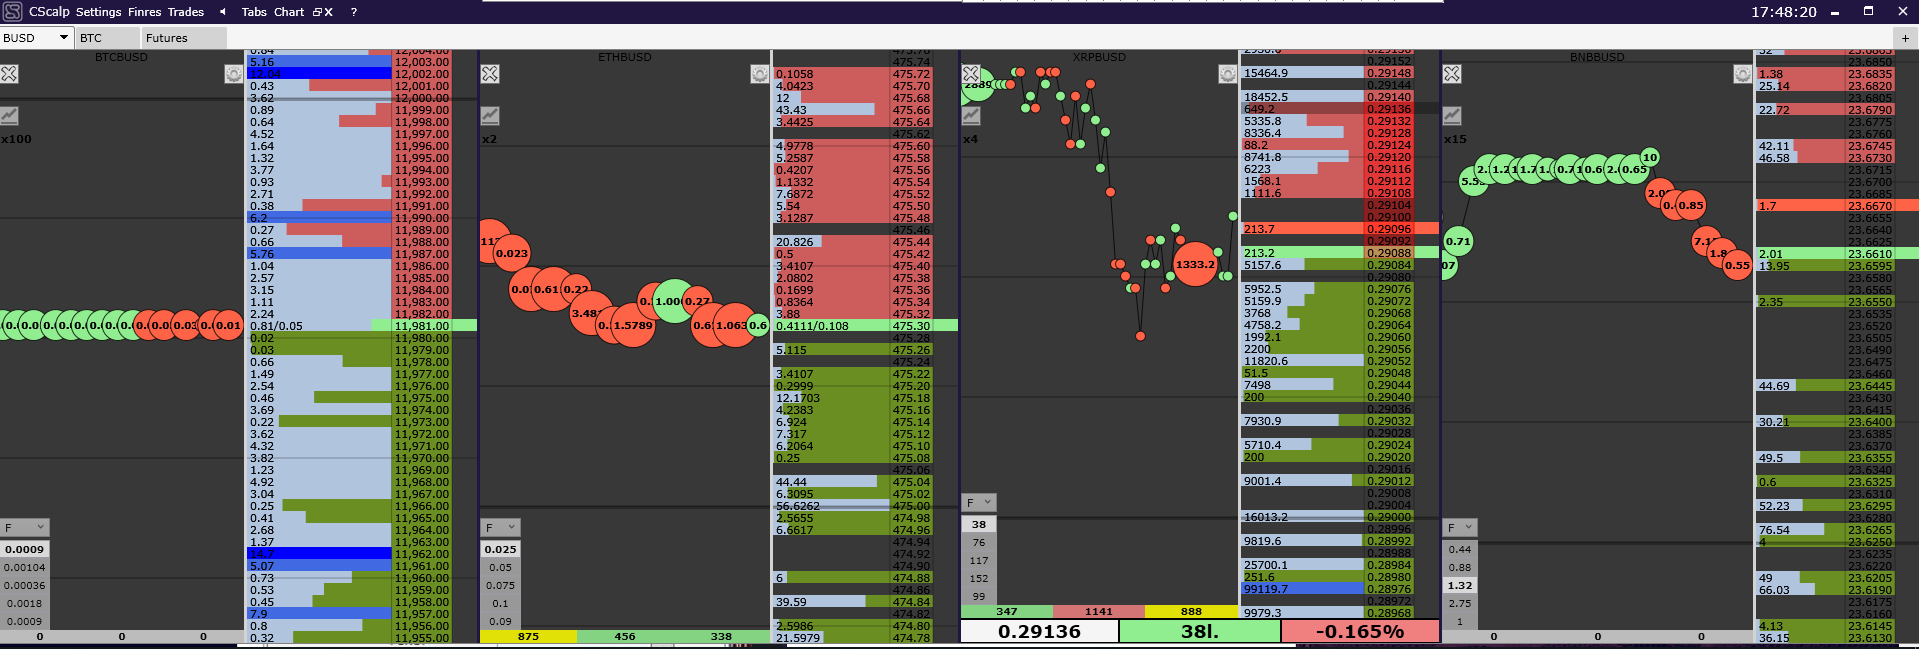1919x649 pixels.
Task: Select 0.075 working volume in ETHBUSD
Action: pyautogui.click(x=500, y=585)
